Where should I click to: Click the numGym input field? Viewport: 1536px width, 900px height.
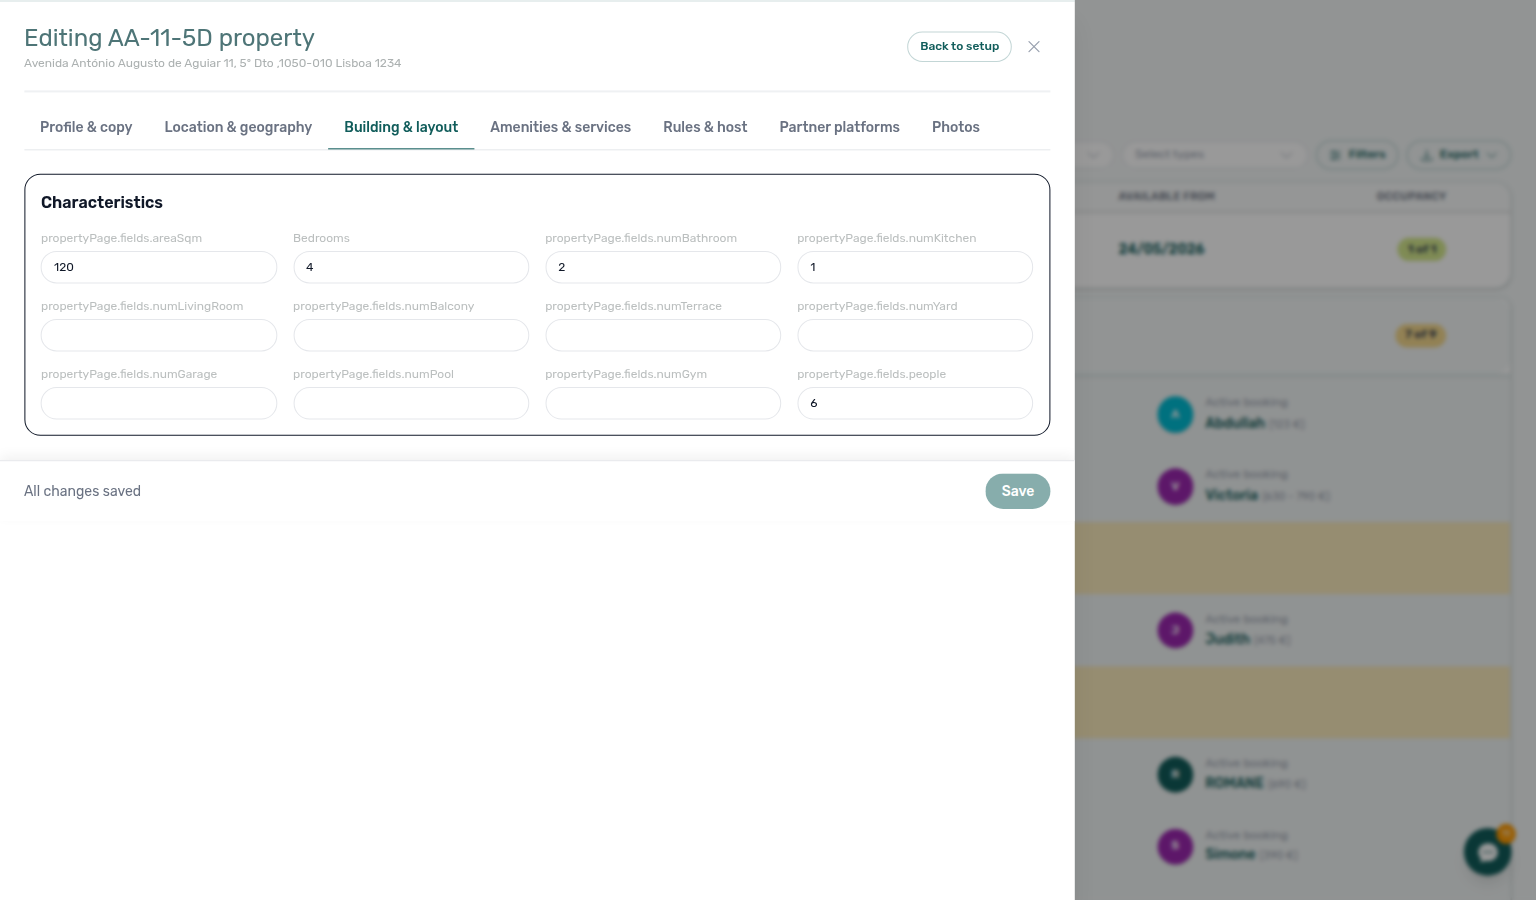(x=663, y=403)
